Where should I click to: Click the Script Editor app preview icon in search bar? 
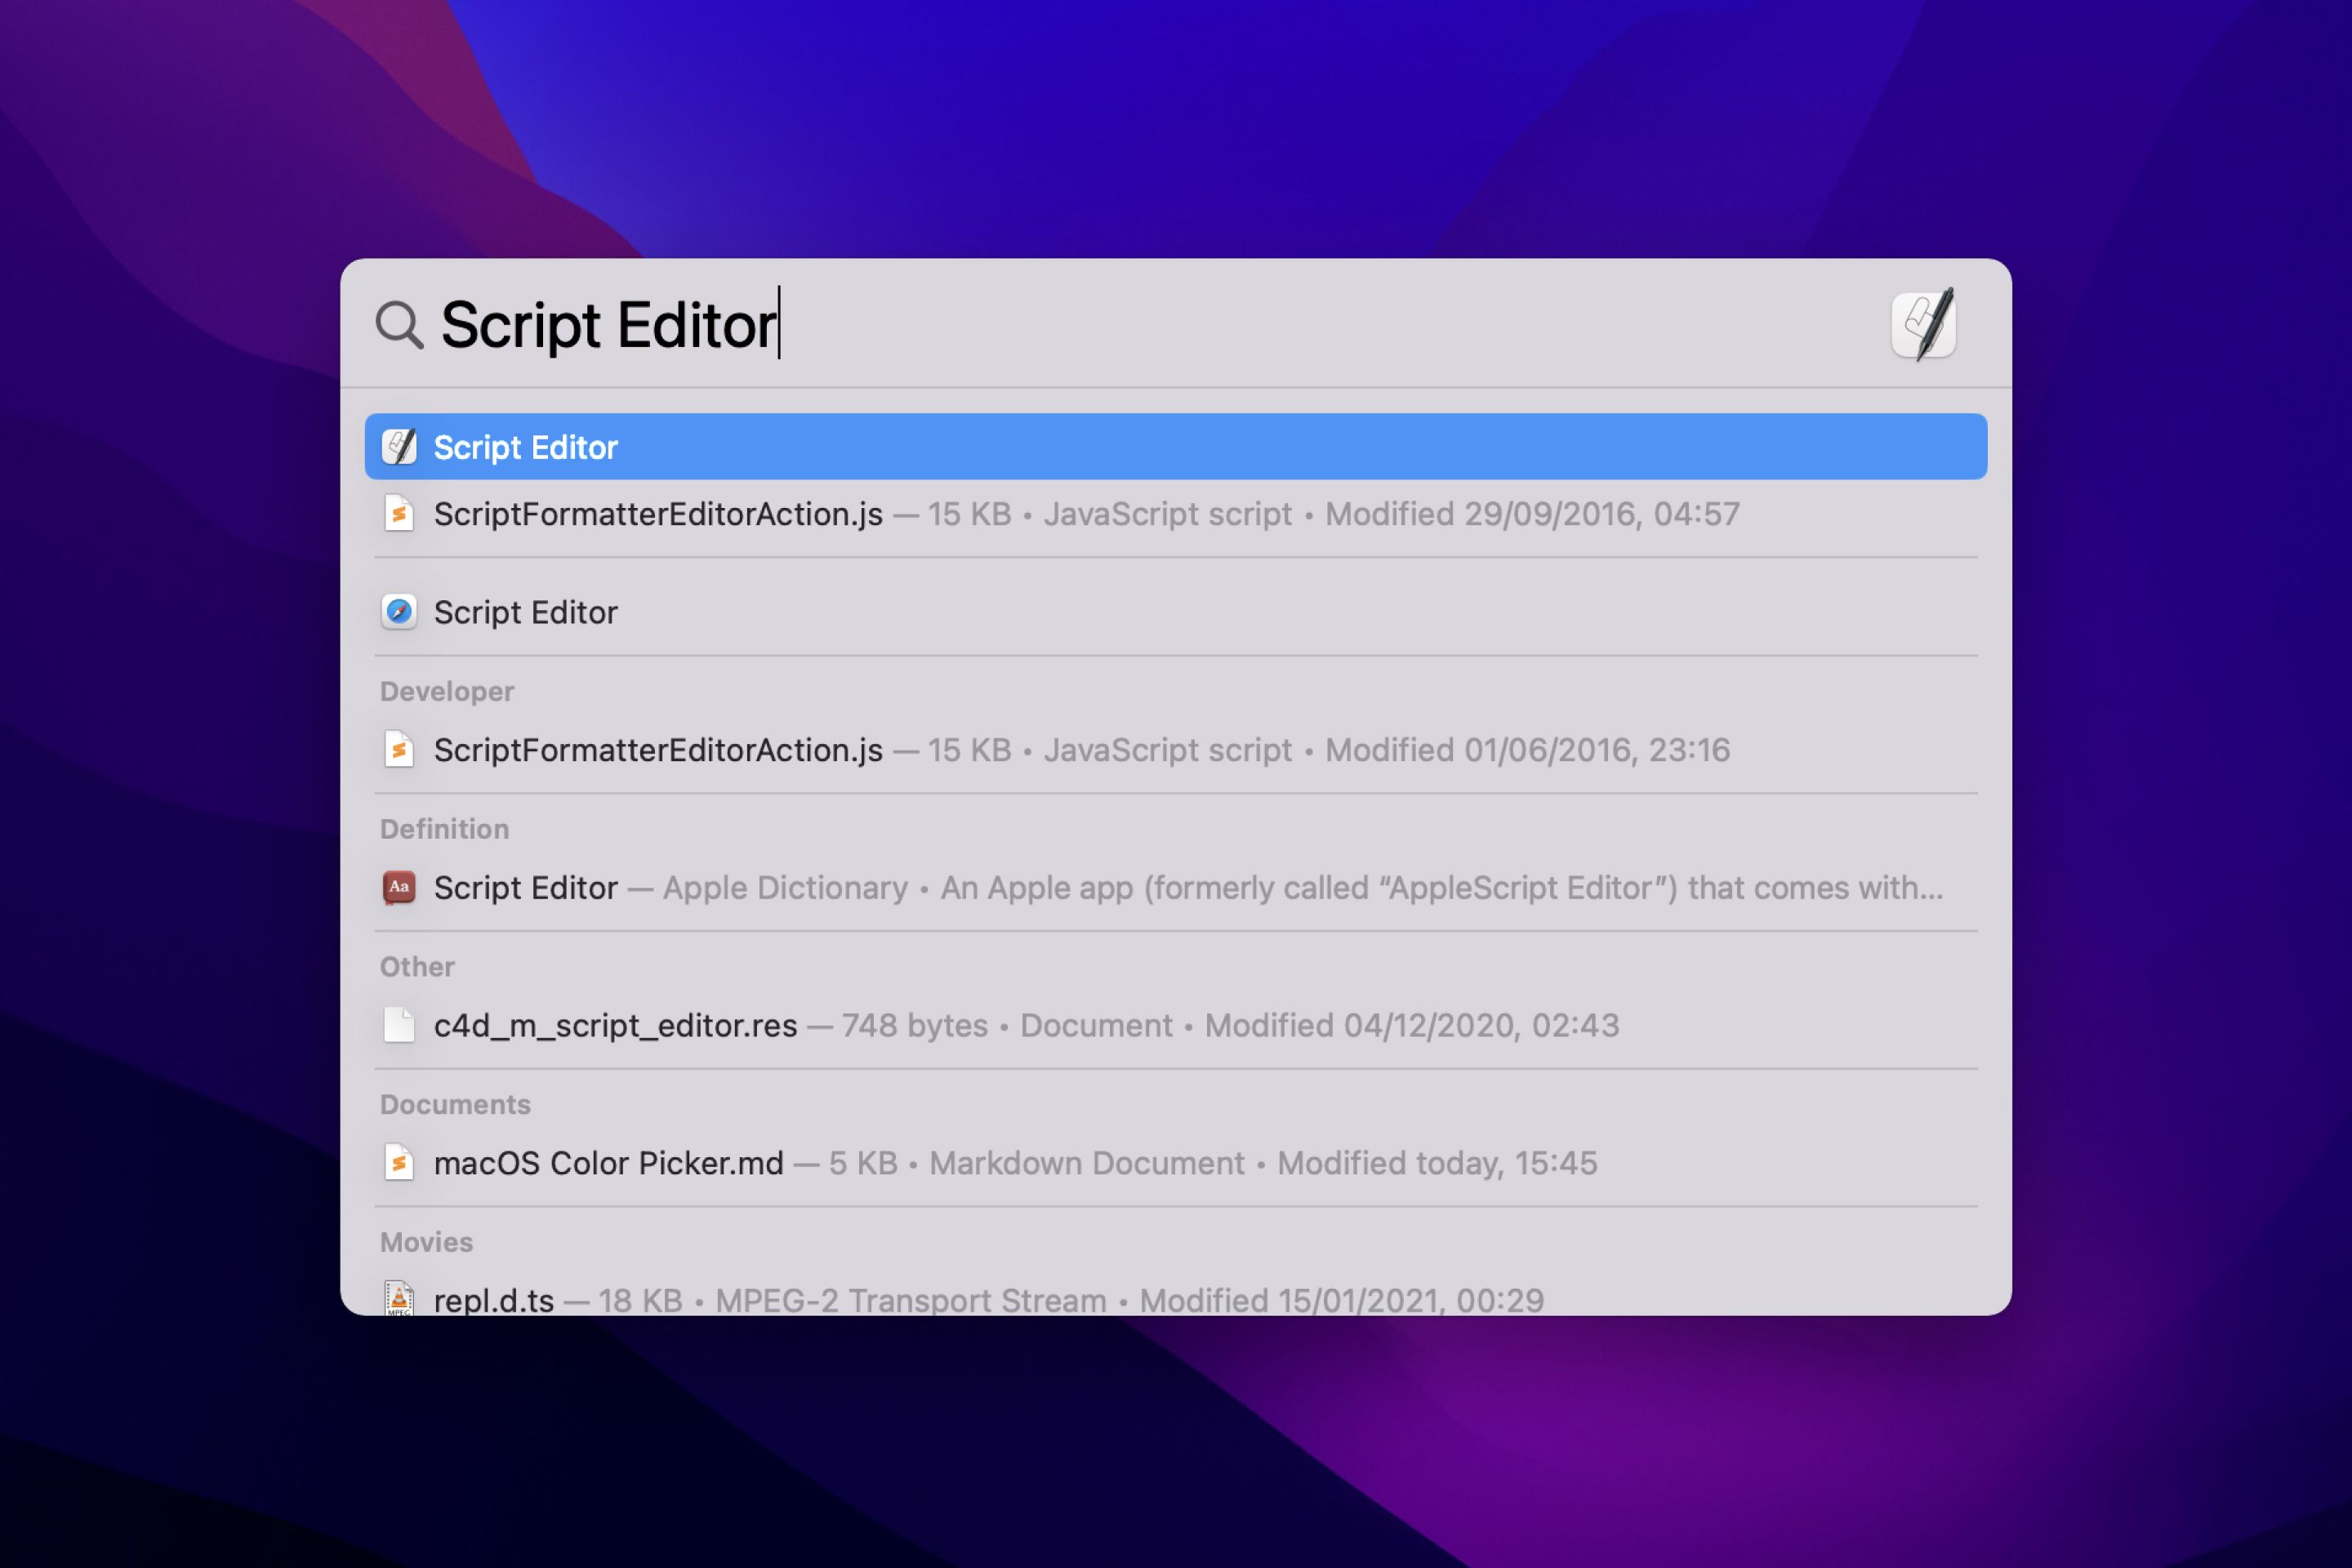[x=1925, y=325]
